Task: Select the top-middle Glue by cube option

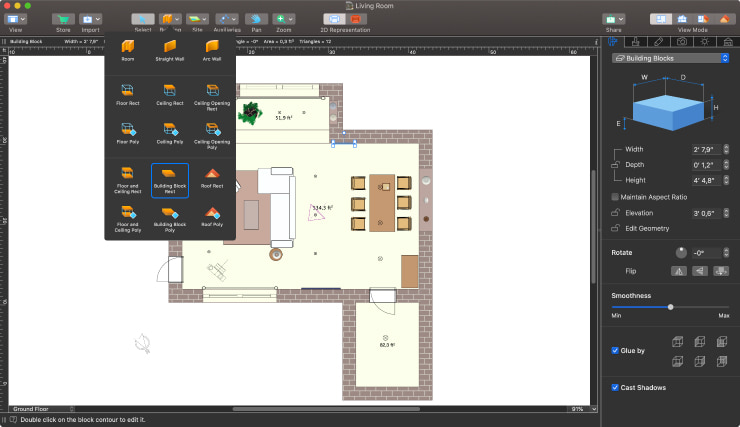Action: (699, 342)
